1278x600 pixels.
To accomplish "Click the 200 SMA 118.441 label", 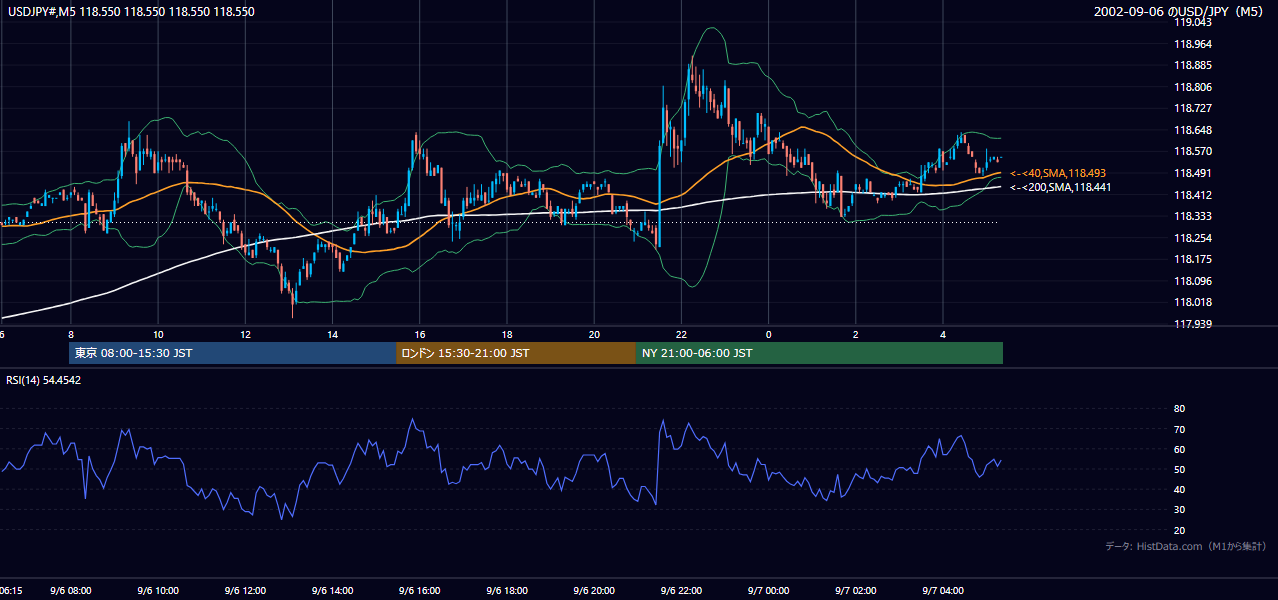I will (1060, 187).
